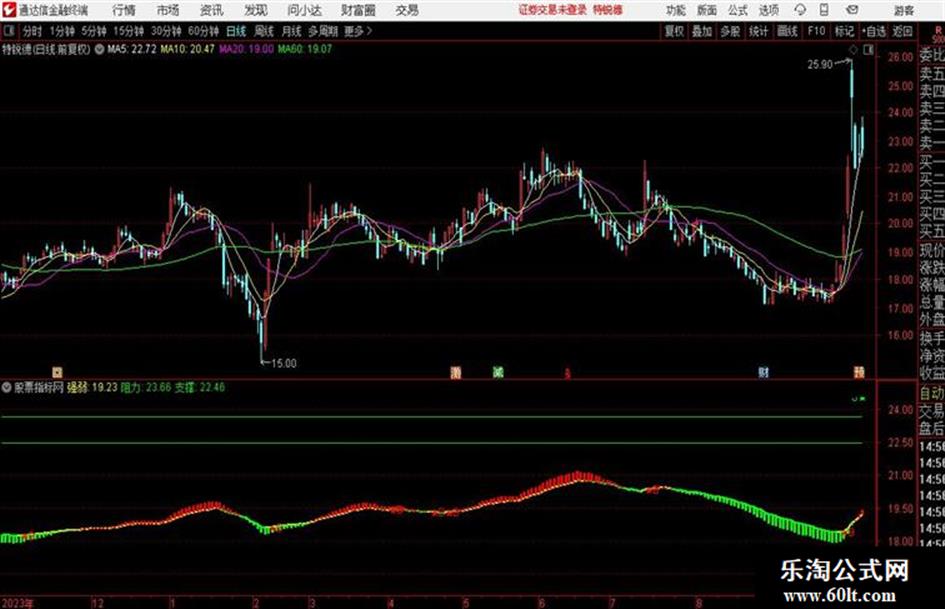Viewport: 945px width, 609px height.
Task: Click the round icon beside 股票指标网 indicator
Action: (7, 388)
